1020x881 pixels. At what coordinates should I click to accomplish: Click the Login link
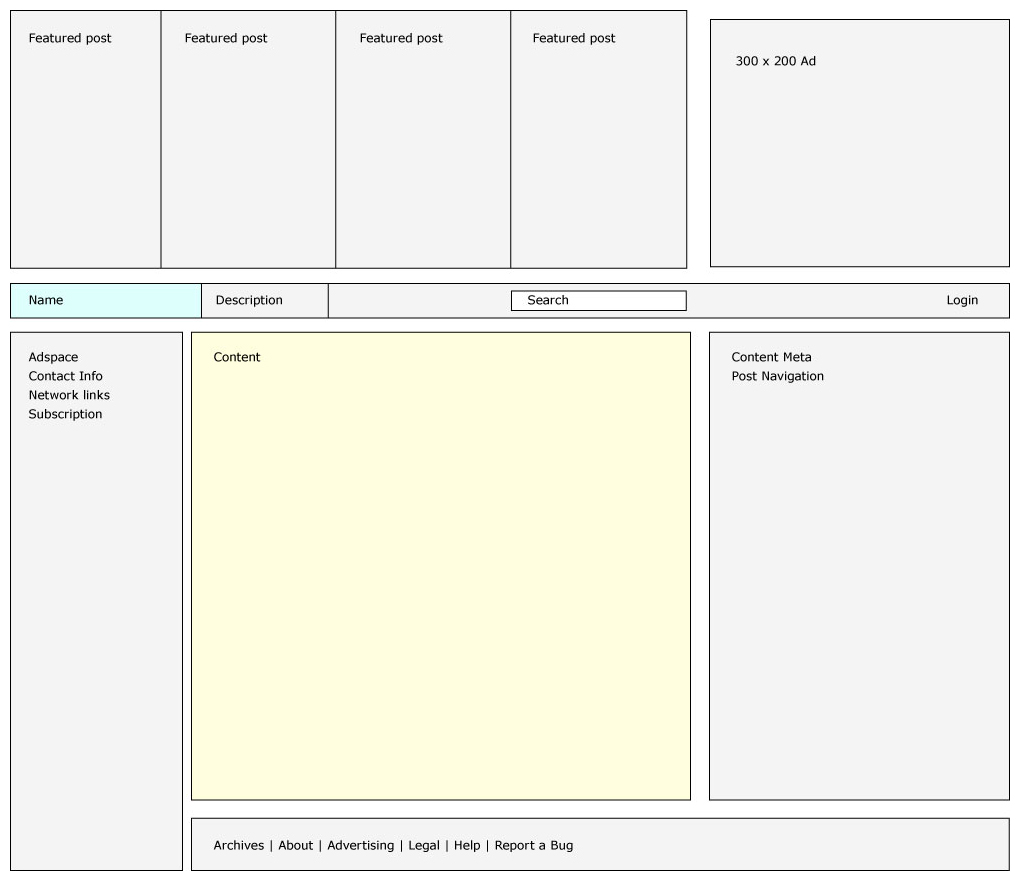point(962,300)
